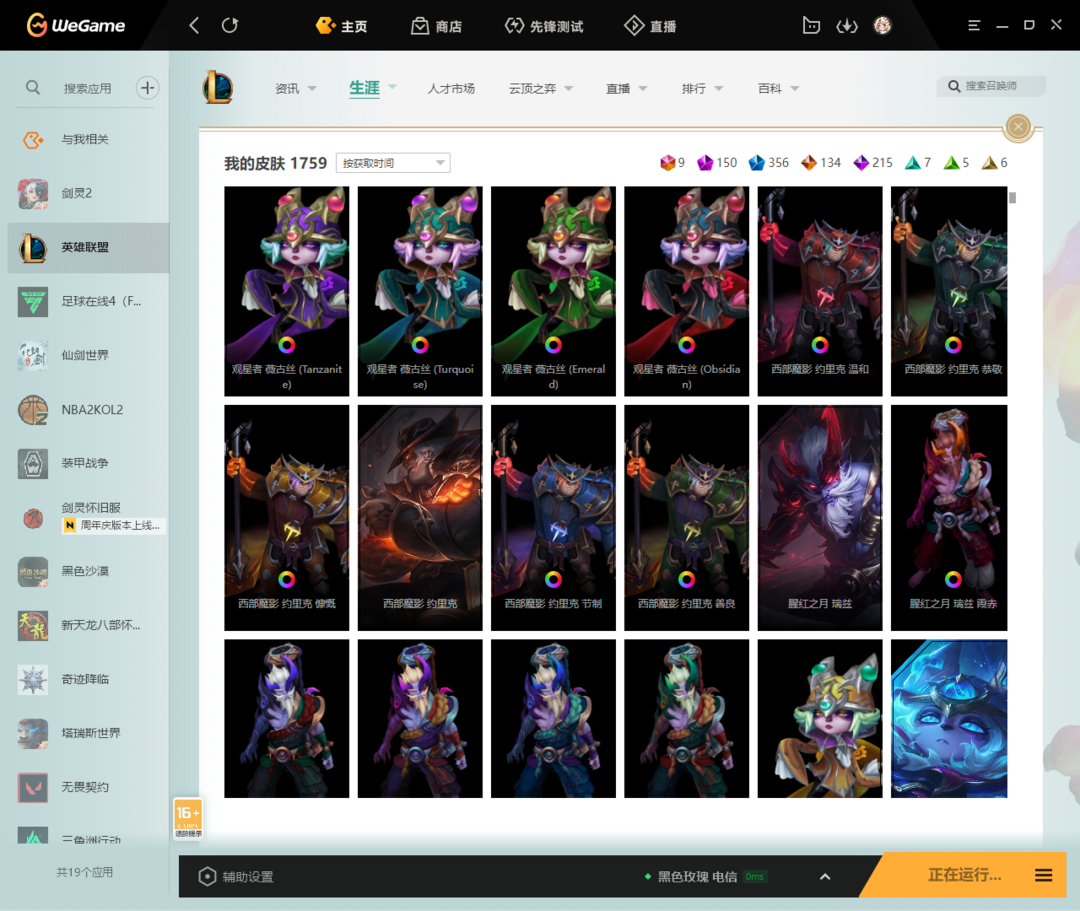
Task: Click the WeGame logo
Action: 76,25
